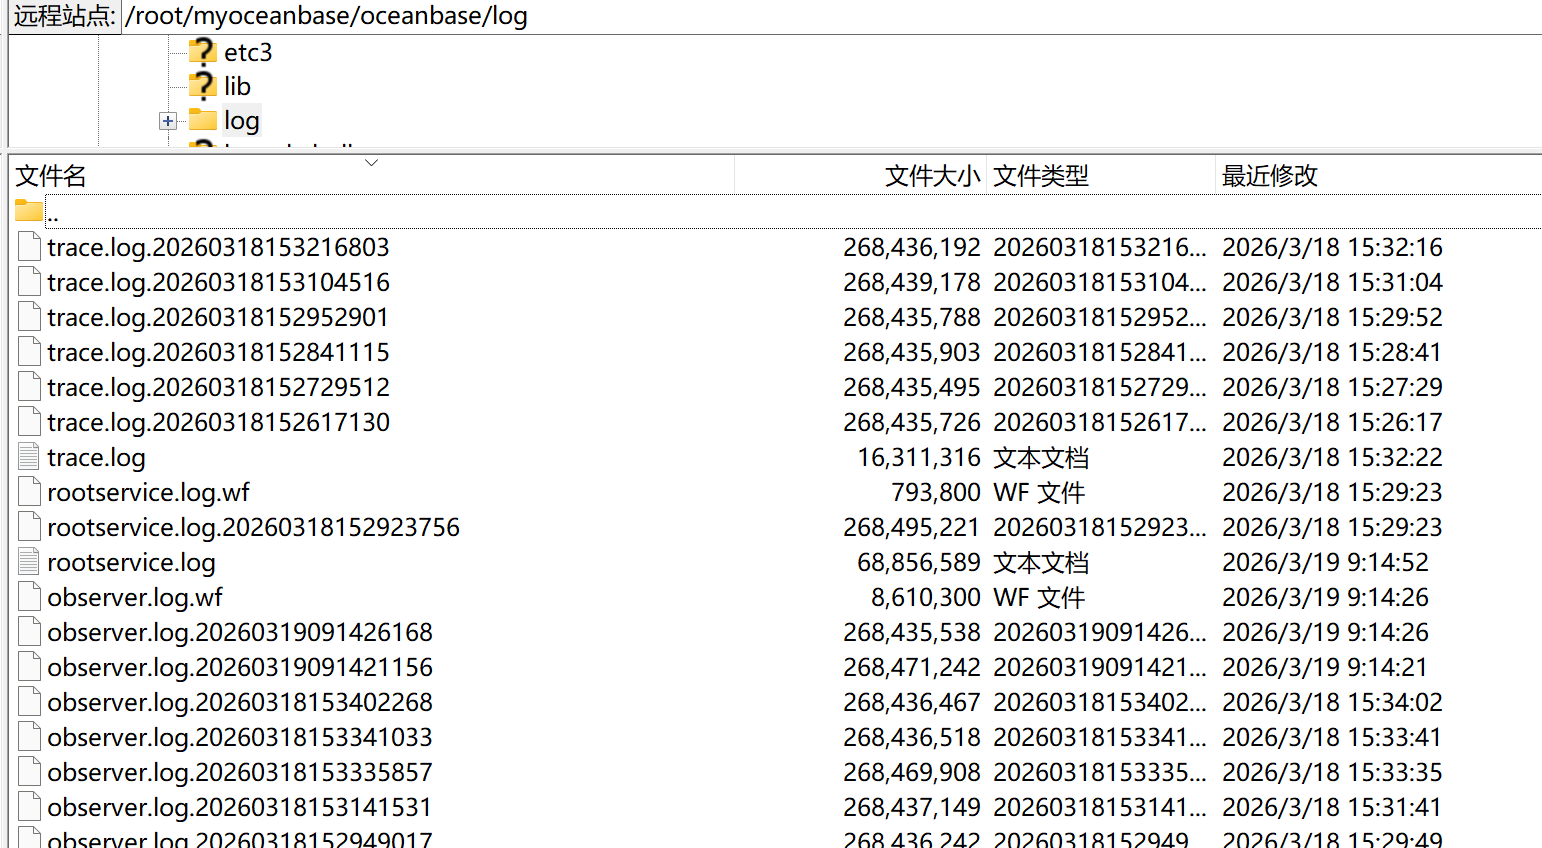Select file observer.log.20260319091426168

[240, 632]
